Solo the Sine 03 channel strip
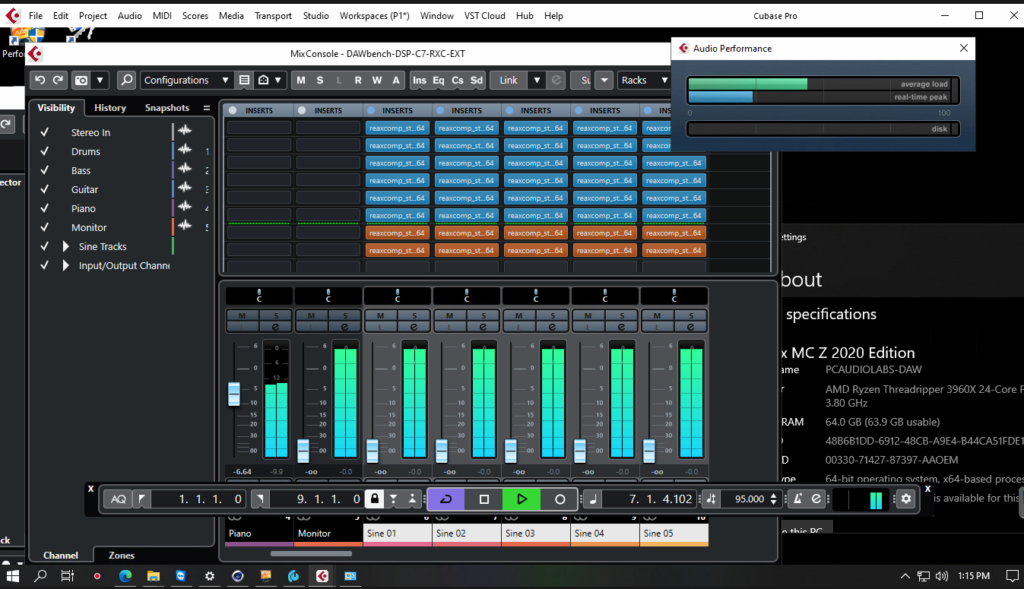Image resolution: width=1024 pixels, height=589 pixels. click(x=552, y=316)
